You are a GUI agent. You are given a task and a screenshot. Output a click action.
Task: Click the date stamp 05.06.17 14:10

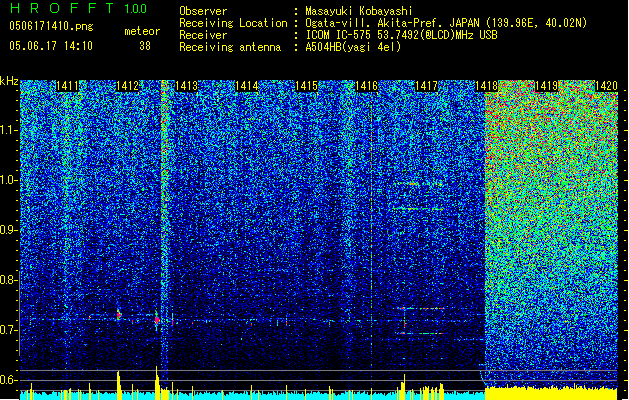click(x=51, y=46)
